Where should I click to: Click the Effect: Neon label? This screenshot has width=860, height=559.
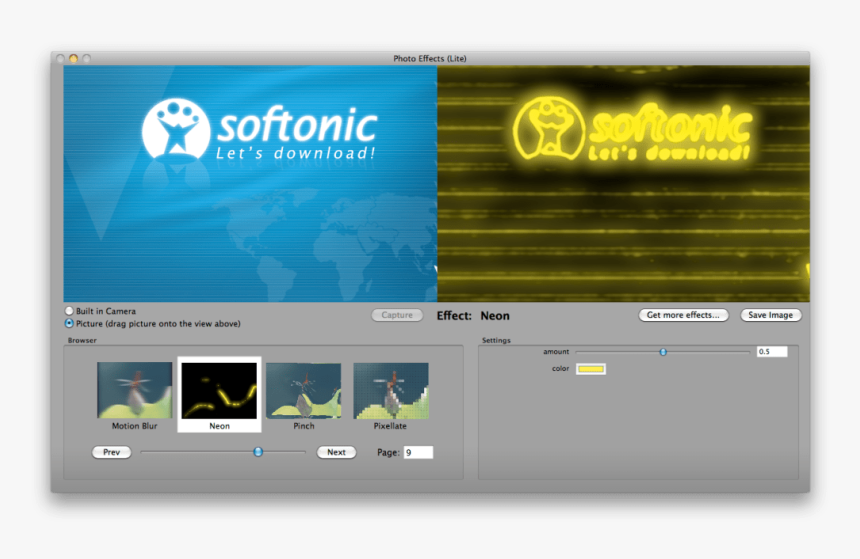(x=473, y=315)
